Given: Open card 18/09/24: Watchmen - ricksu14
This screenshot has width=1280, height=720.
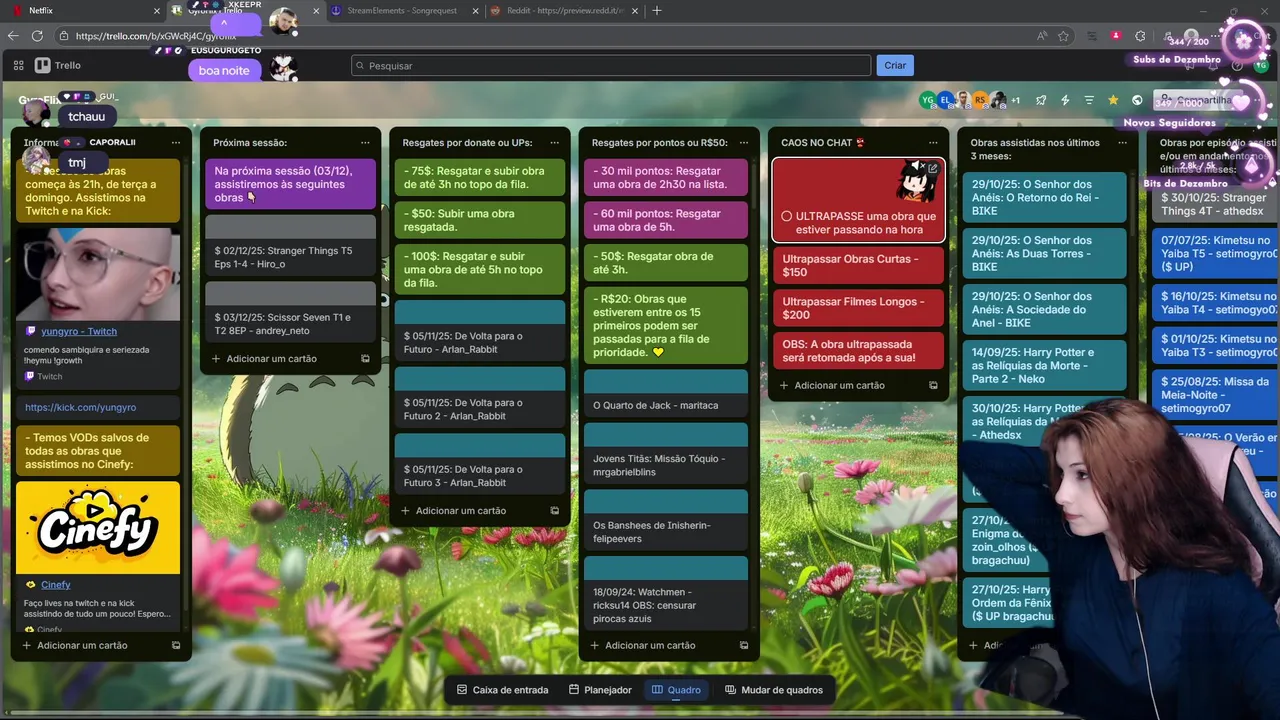Looking at the screenshot, I should [665, 594].
